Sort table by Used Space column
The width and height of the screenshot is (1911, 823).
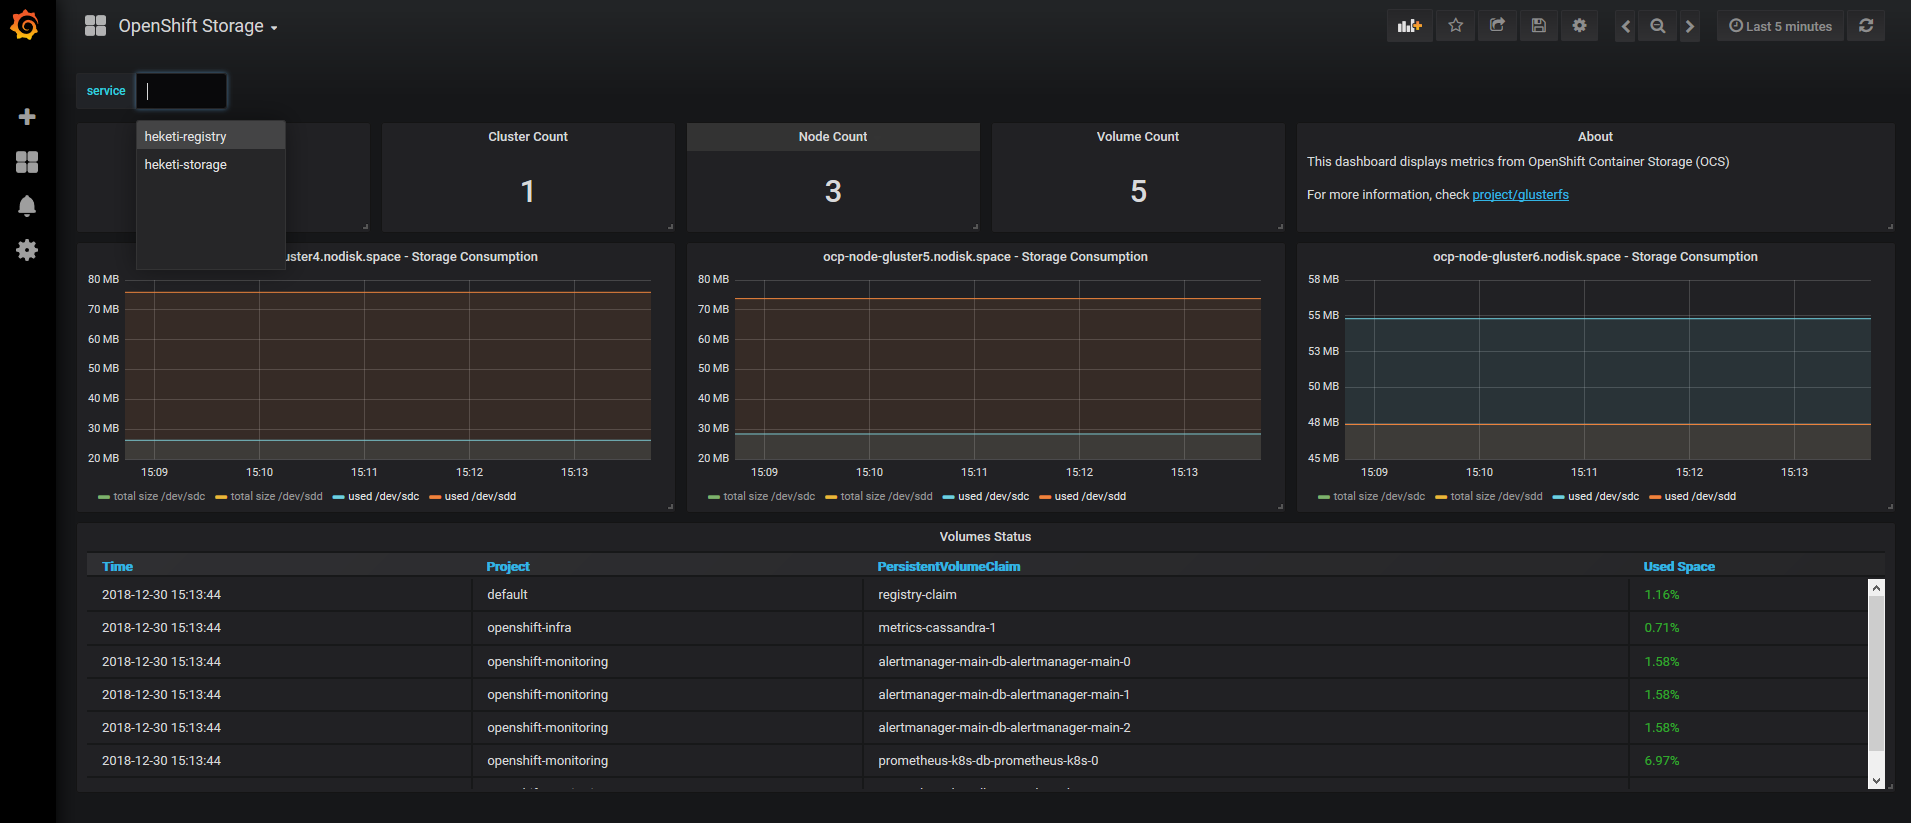[1678, 567]
